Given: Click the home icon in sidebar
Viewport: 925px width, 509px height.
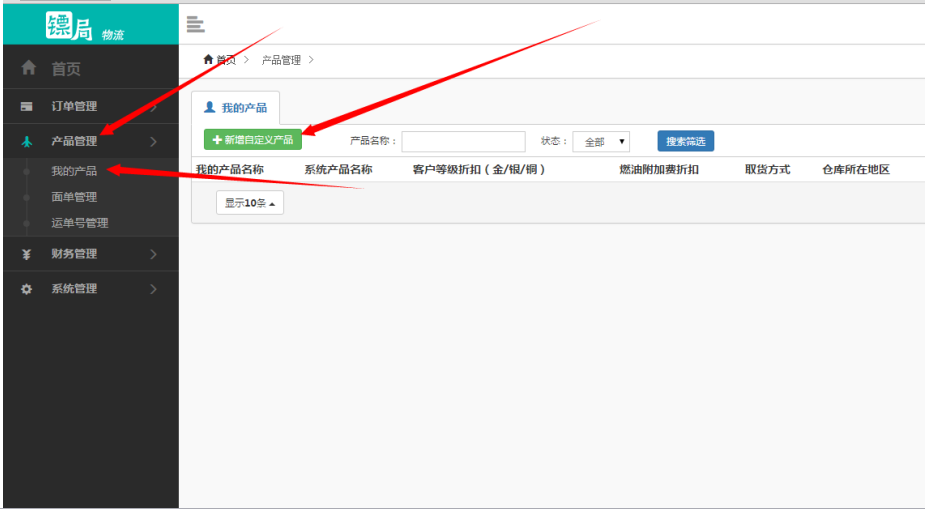Looking at the screenshot, I should [x=28, y=68].
